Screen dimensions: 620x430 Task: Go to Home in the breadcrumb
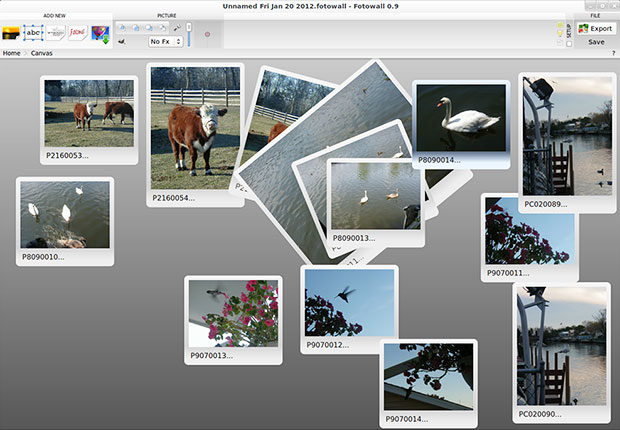pyautogui.click(x=11, y=53)
